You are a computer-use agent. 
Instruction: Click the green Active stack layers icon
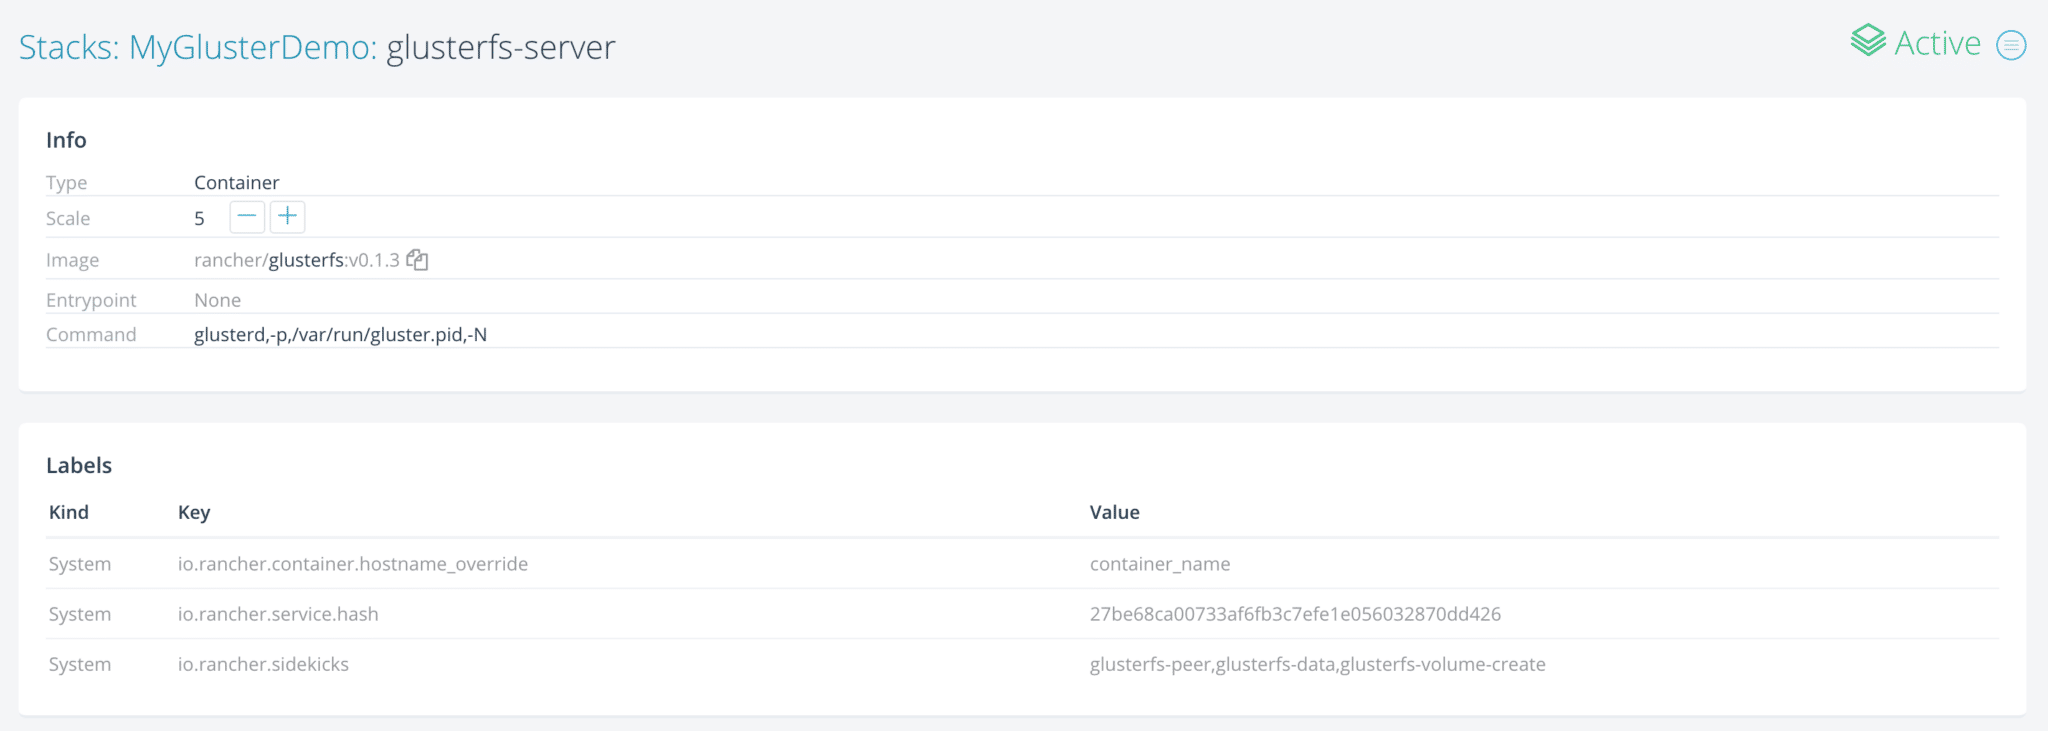[1867, 41]
